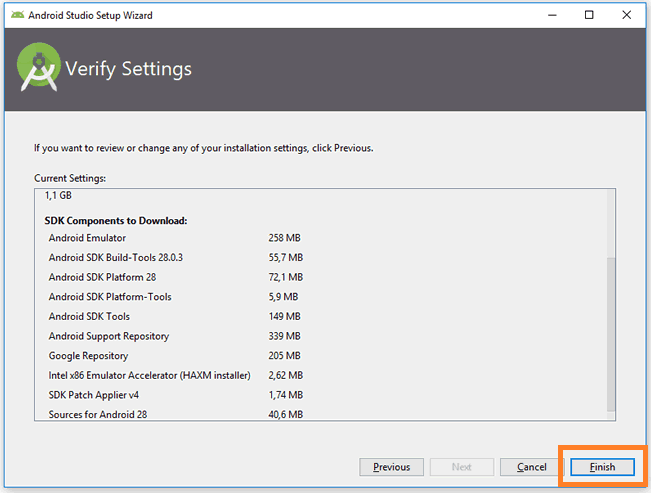Select Android SDK Platform 28 entry
This screenshot has height=493, width=651.
[102, 277]
